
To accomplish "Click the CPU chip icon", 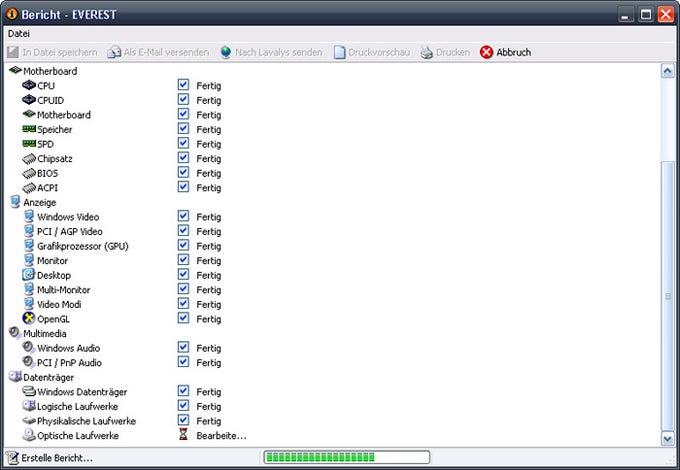I will [29, 85].
